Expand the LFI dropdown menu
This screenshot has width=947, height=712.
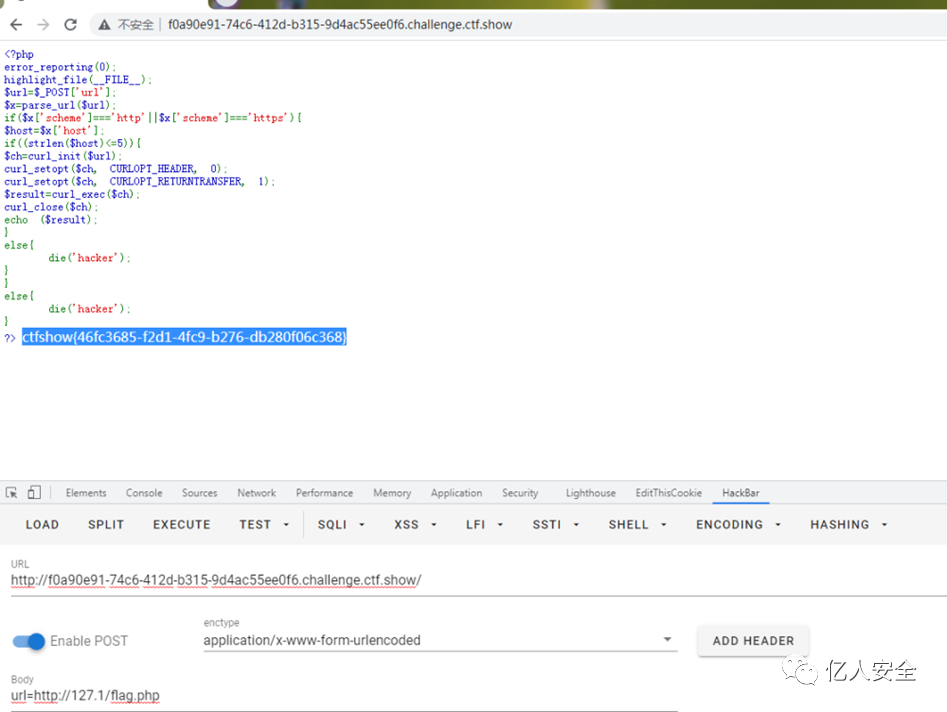[x=484, y=524]
